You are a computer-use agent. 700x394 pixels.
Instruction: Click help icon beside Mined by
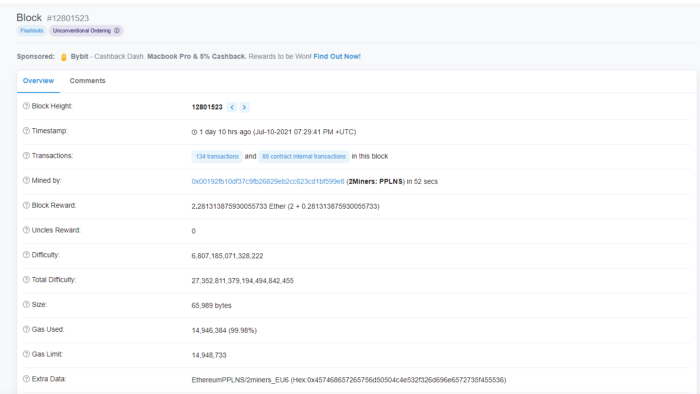26,180
